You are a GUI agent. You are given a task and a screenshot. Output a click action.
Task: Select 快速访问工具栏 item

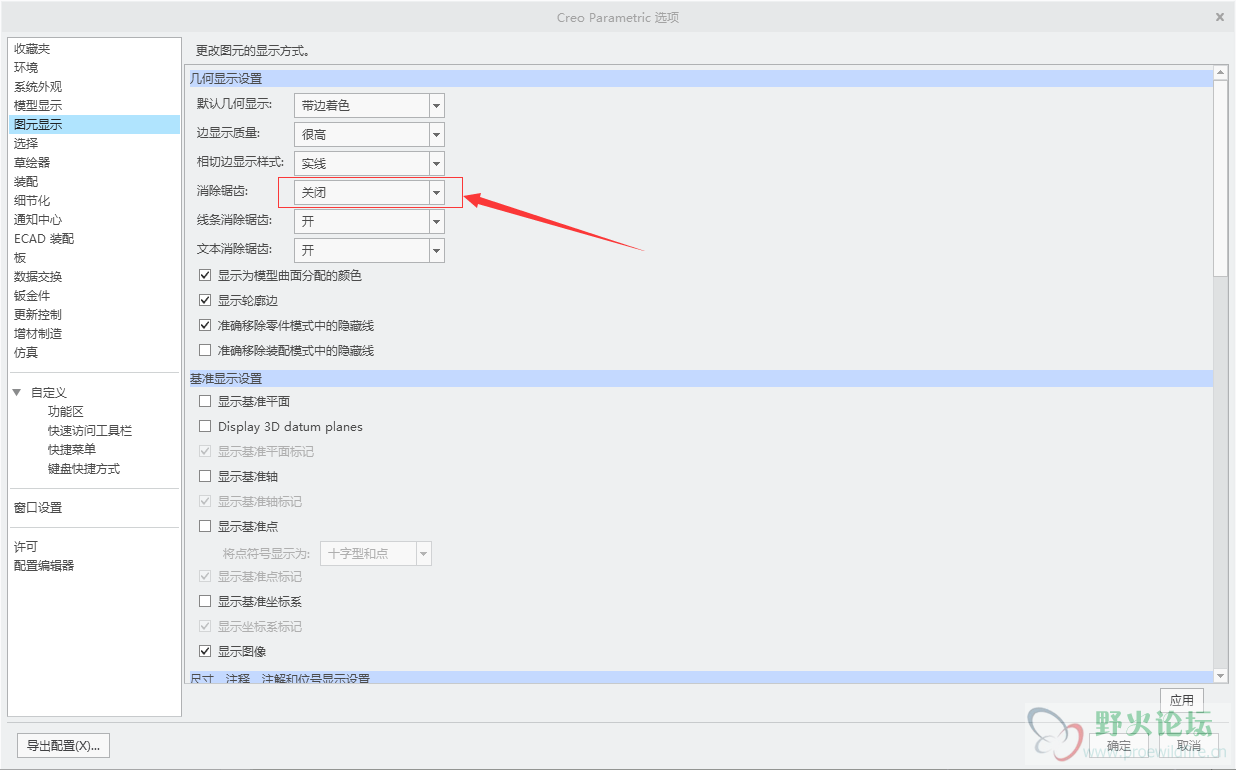[90, 431]
